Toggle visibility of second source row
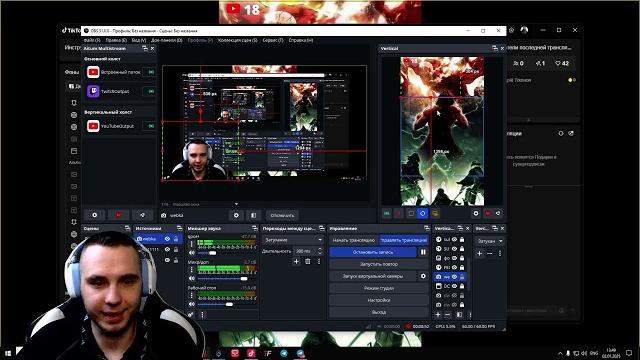Viewport: 640px width, 360px height. pyautogui.click(x=167, y=249)
